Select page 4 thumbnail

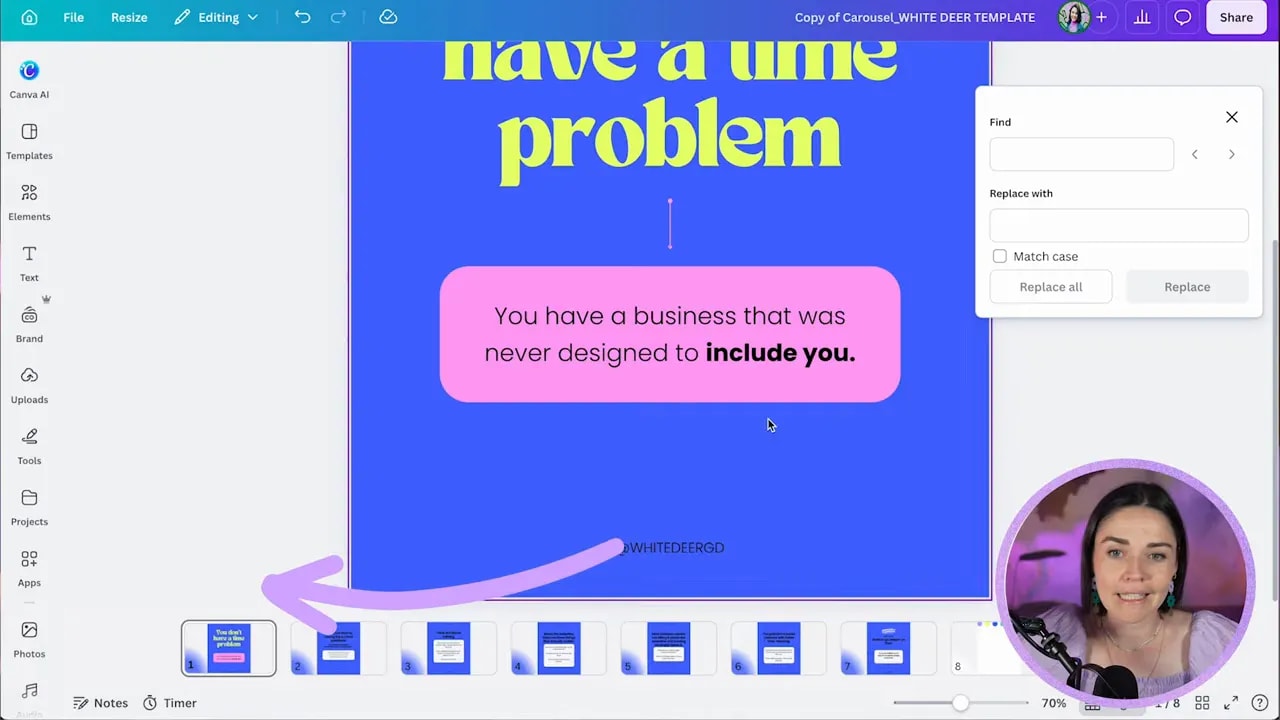pyautogui.click(x=558, y=648)
